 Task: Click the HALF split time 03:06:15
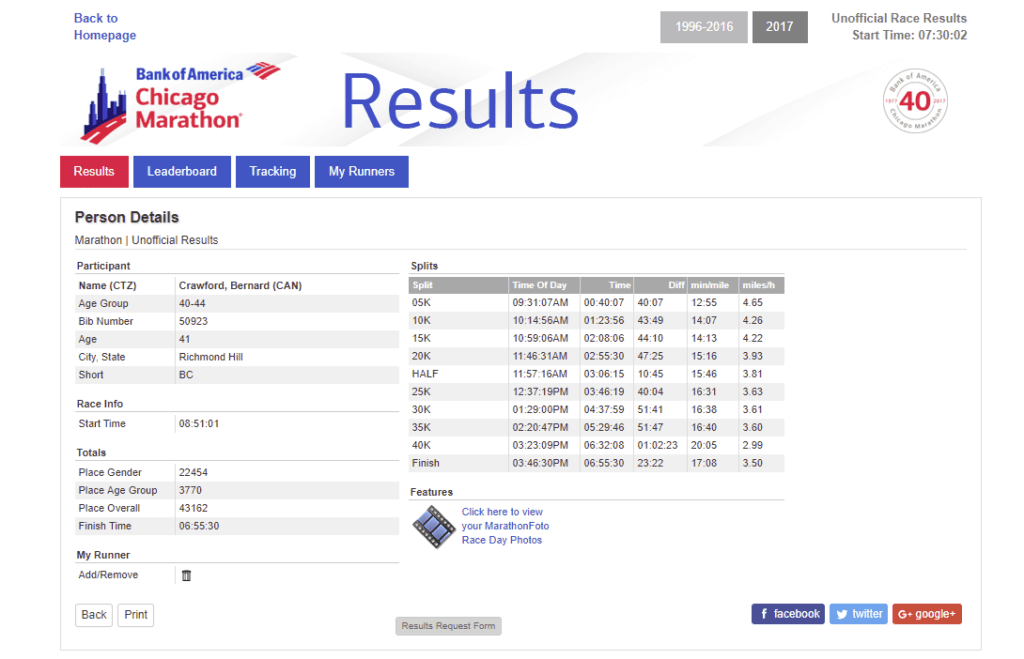[x=604, y=374]
